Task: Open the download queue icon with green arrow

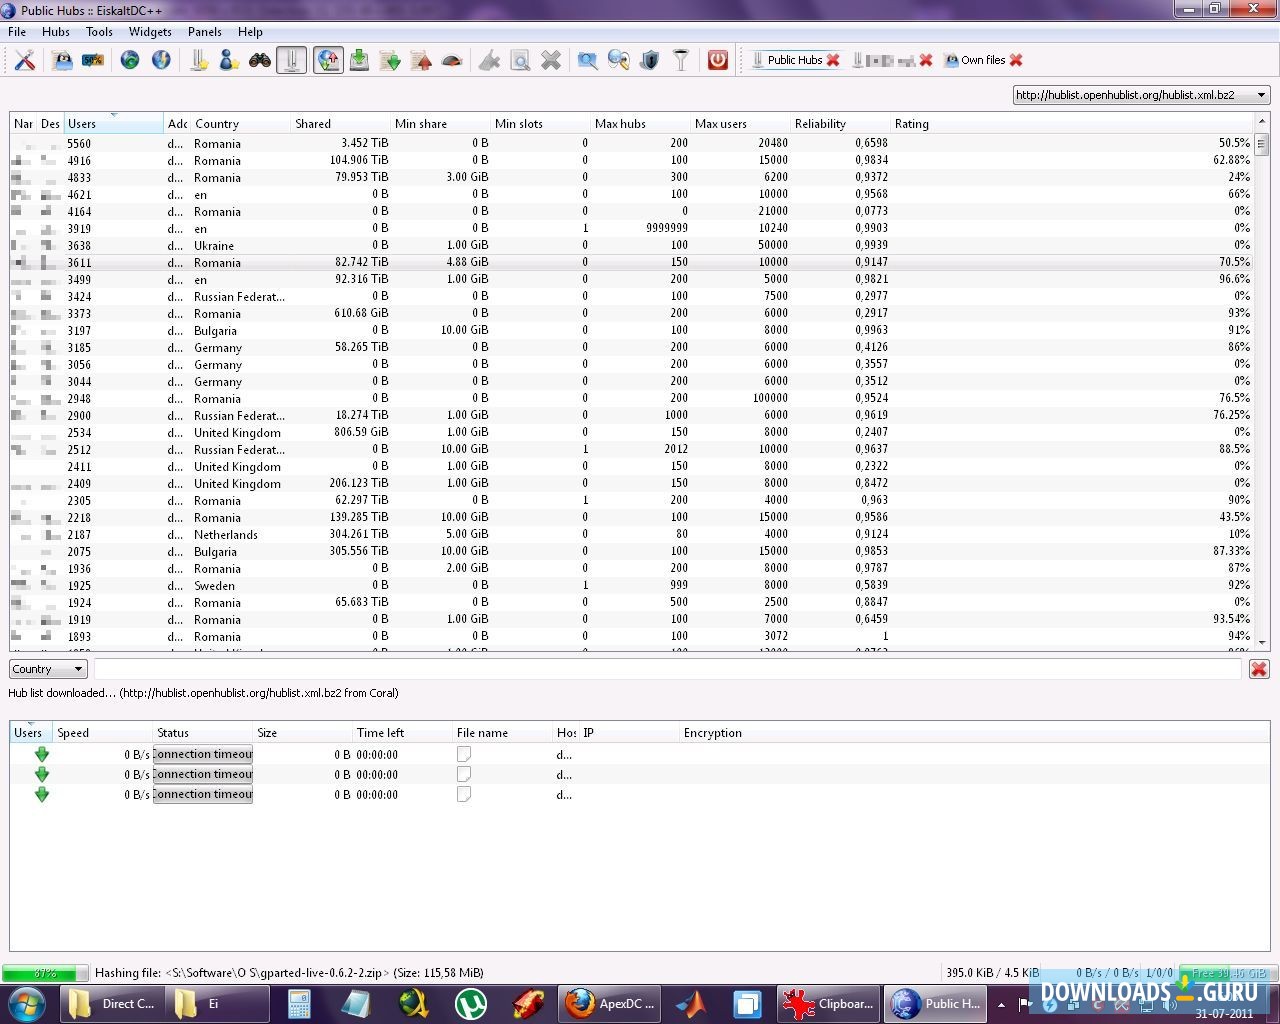Action: [359, 61]
